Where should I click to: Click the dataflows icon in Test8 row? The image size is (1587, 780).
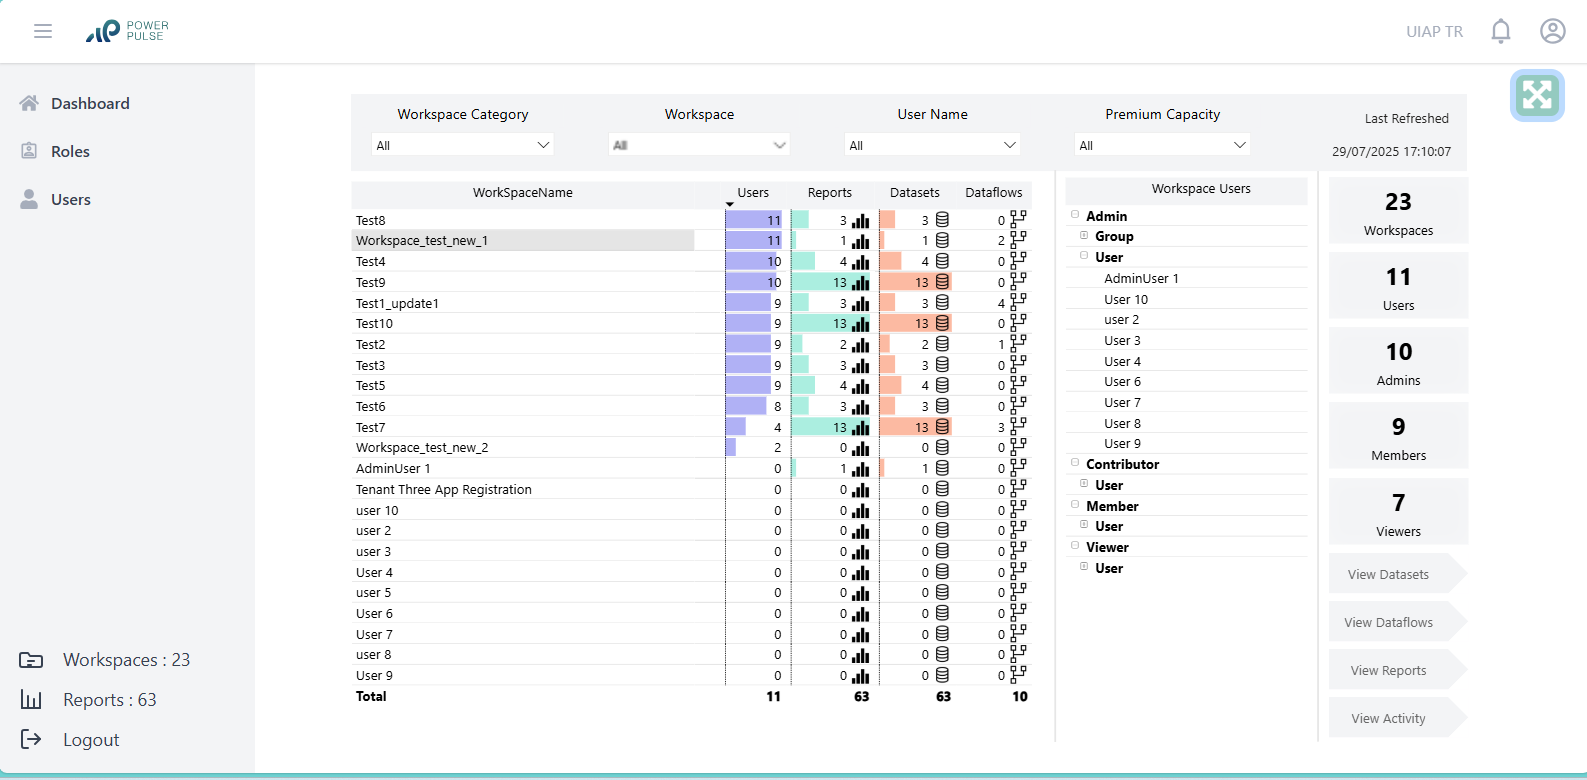1018,219
